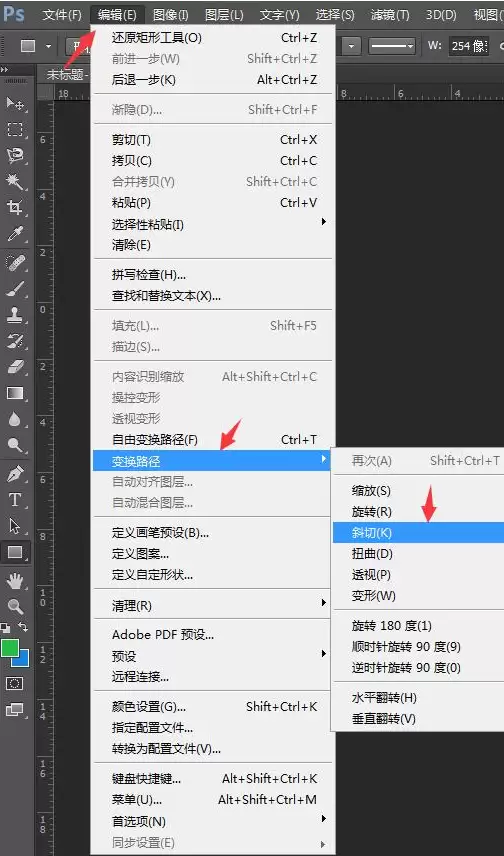Open the 编辑(E) menu

click(117, 15)
